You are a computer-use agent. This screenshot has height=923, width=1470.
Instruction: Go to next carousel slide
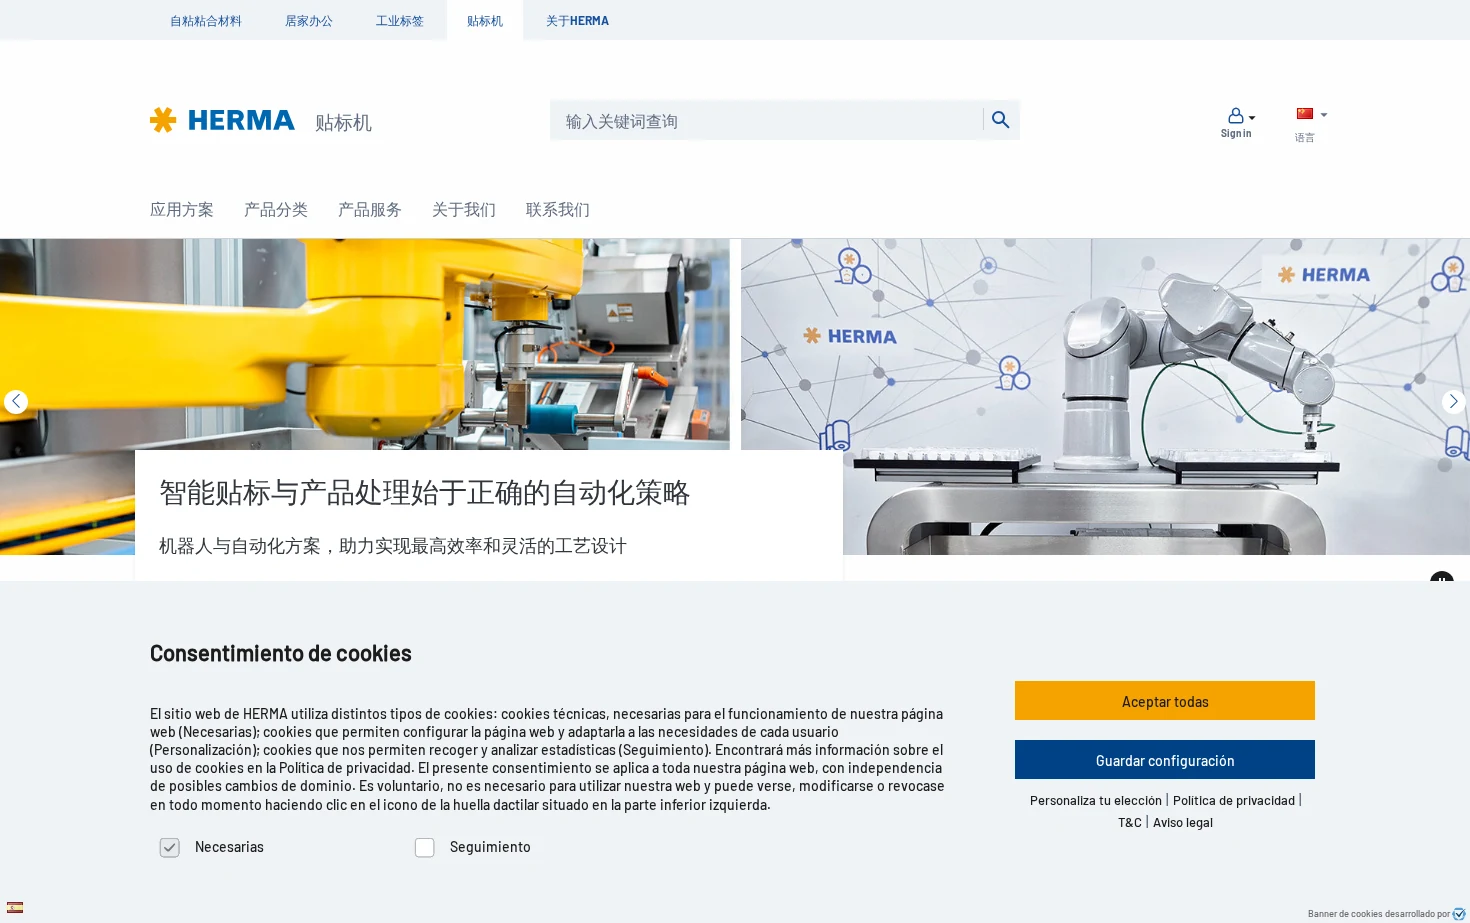pos(1453,402)
